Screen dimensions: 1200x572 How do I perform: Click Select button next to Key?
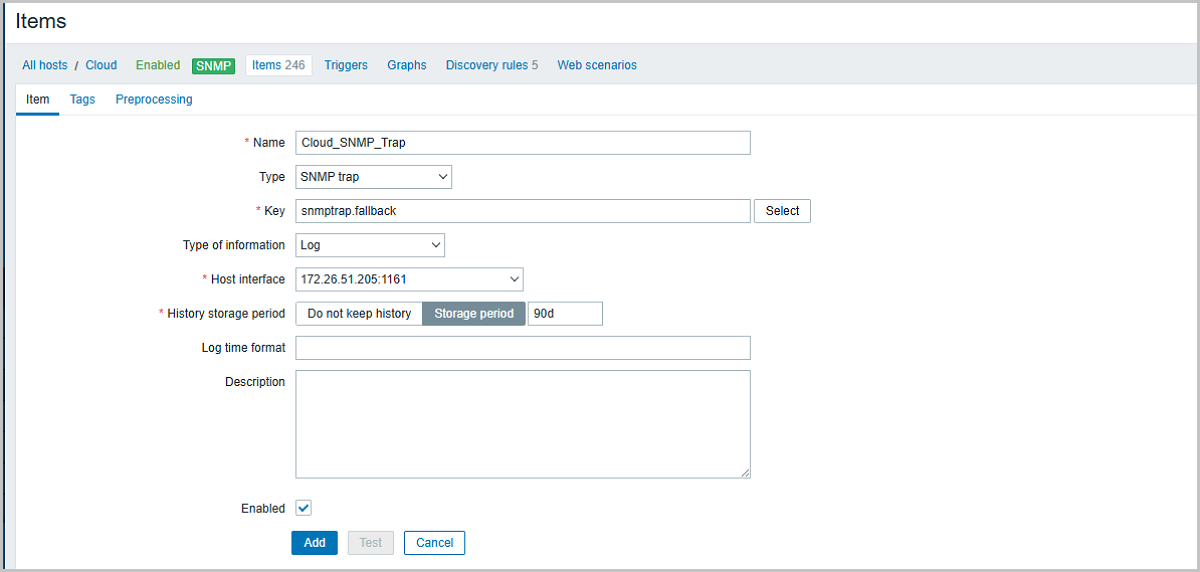point(782,211)
